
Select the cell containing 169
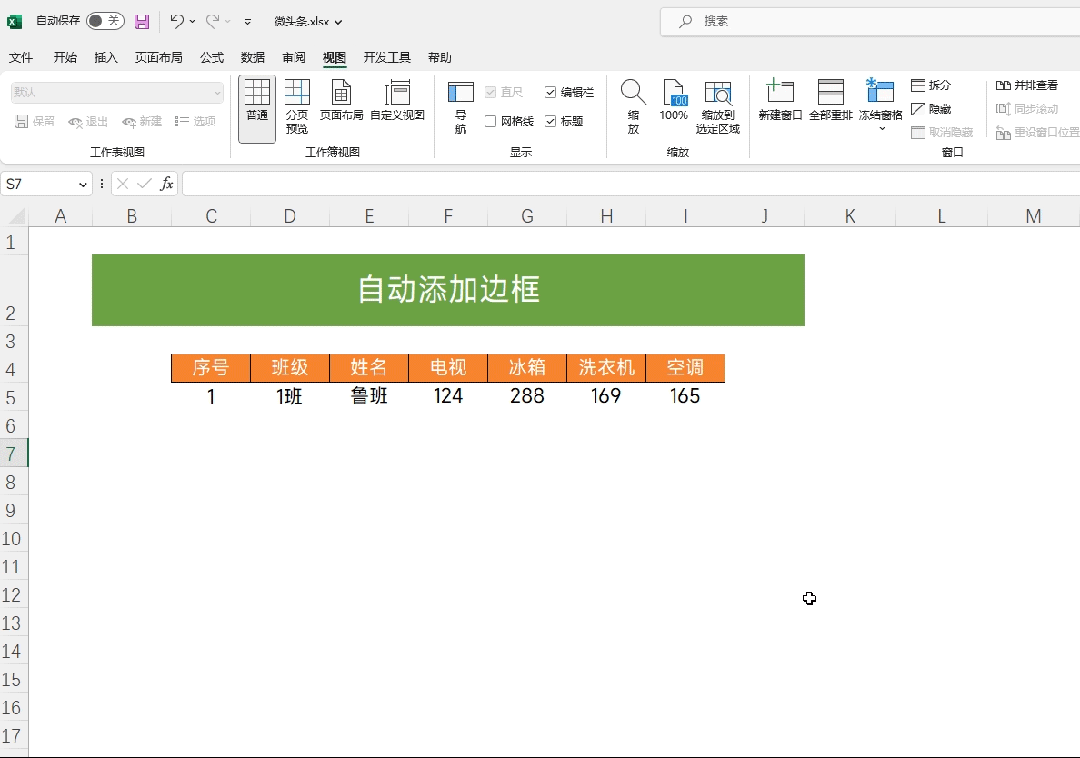pyautogui.click(x=606, y=397)
